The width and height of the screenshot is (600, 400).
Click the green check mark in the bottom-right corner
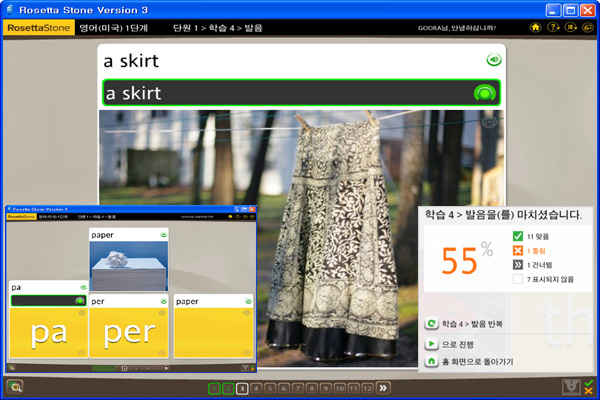589,383
